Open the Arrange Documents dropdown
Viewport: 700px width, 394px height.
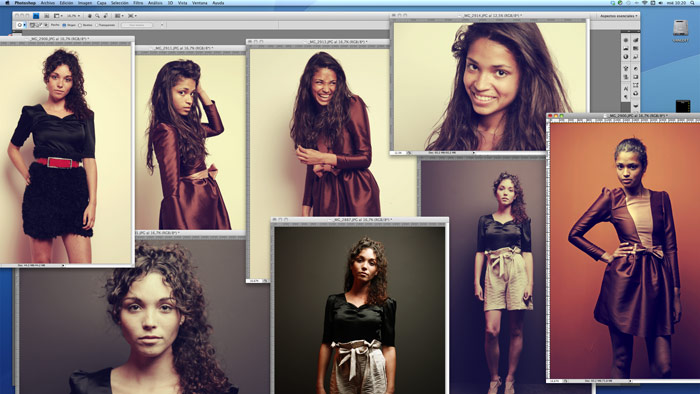[119, 16]
